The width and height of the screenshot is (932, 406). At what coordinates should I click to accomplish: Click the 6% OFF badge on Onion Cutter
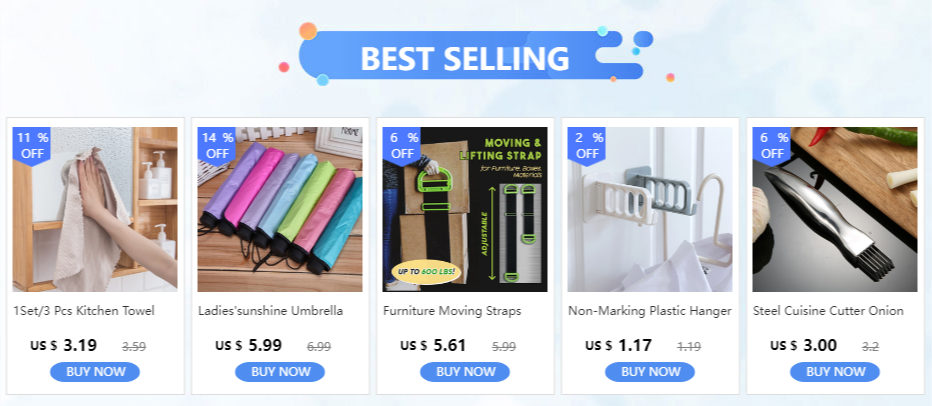[x=772, y=146]
